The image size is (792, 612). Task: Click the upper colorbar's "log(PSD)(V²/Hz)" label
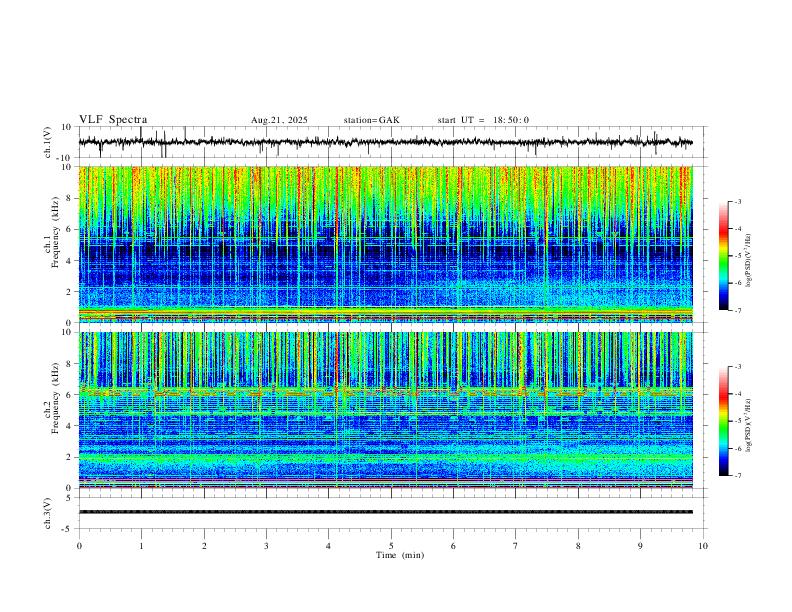coord(749,260)
